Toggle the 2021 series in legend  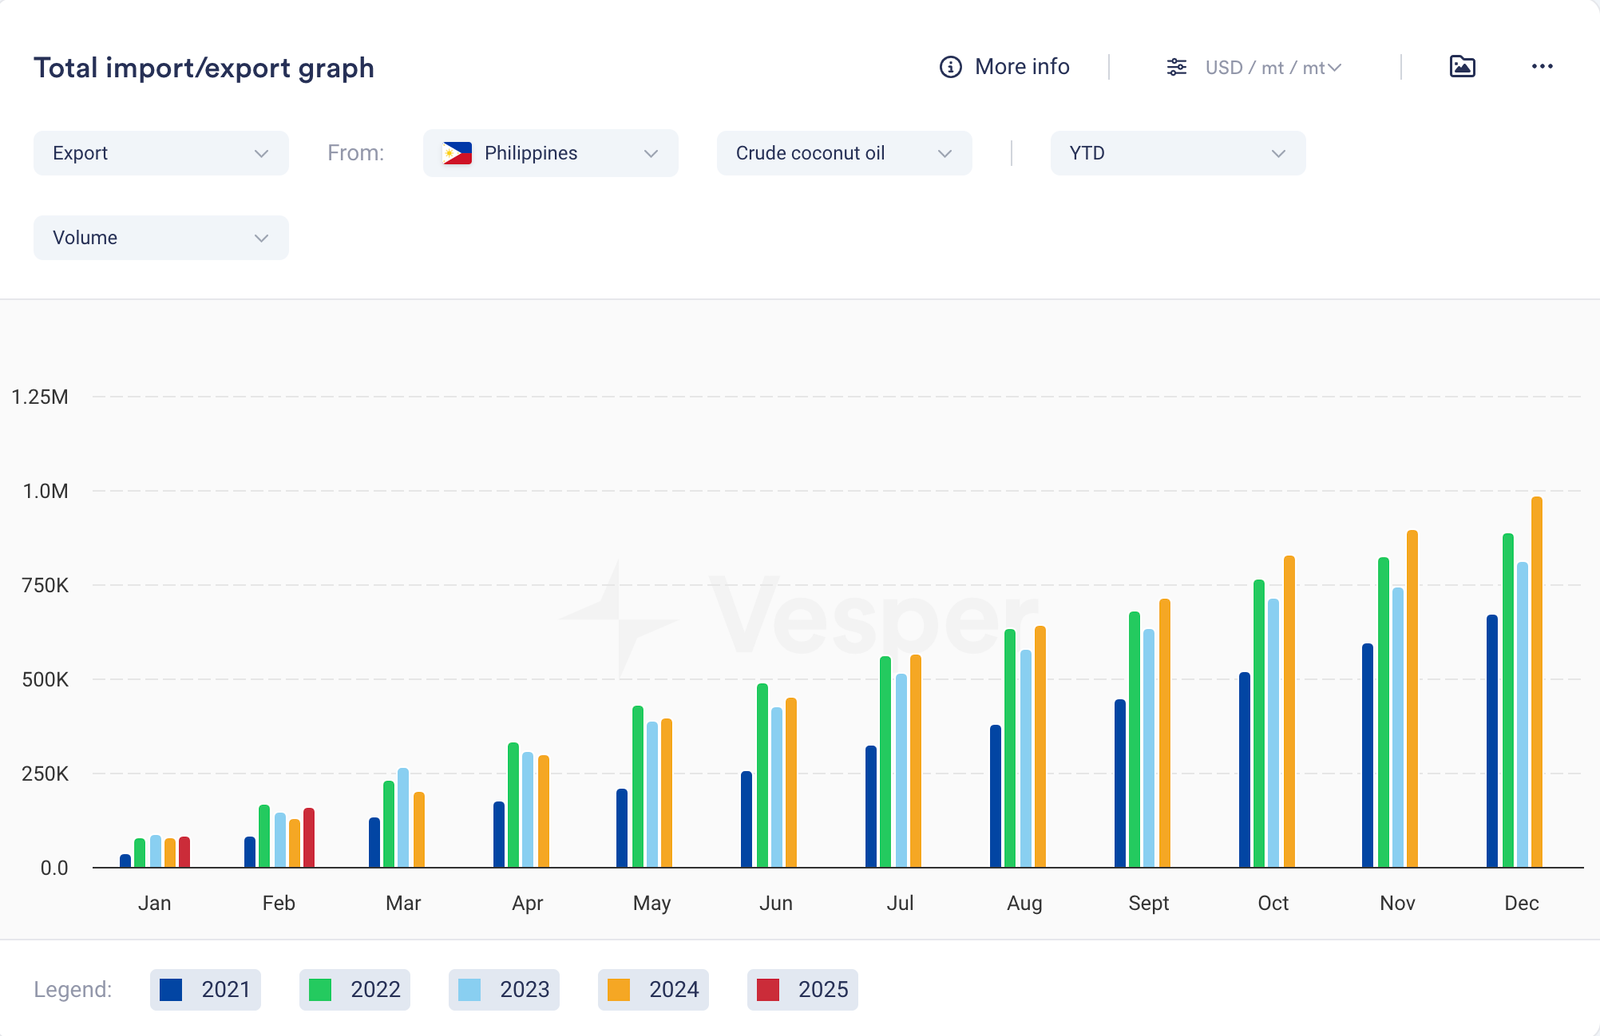[206, 990]
